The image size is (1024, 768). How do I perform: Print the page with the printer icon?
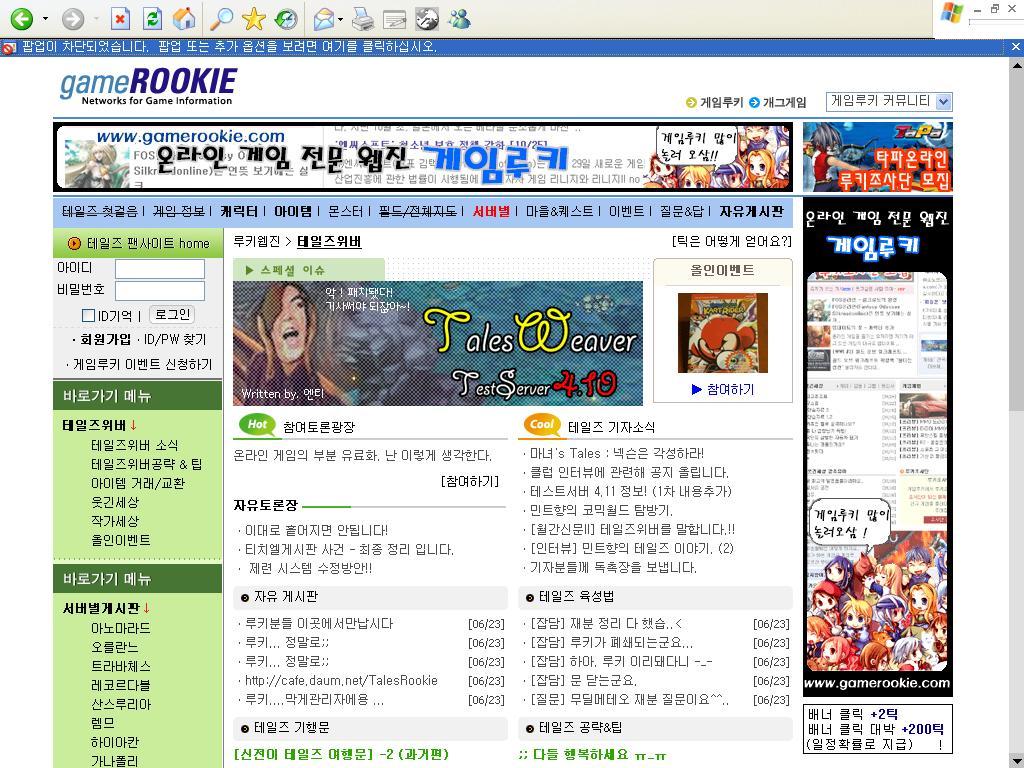(362, 19)
